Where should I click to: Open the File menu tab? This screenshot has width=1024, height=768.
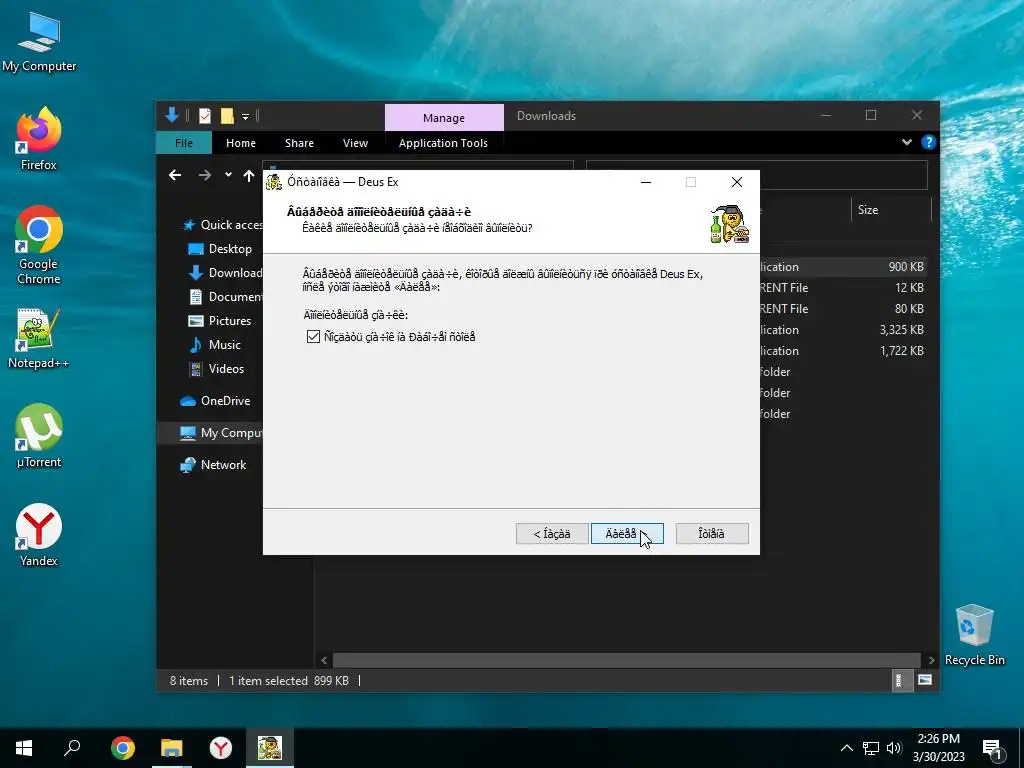[184, 142]
